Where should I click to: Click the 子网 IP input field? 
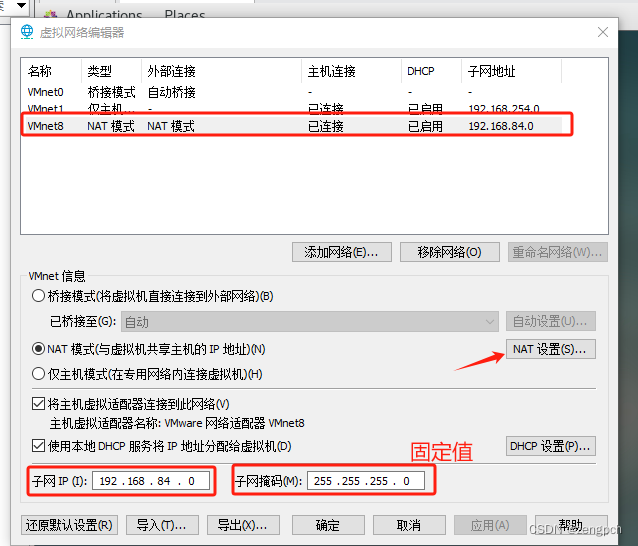point(151,481)
